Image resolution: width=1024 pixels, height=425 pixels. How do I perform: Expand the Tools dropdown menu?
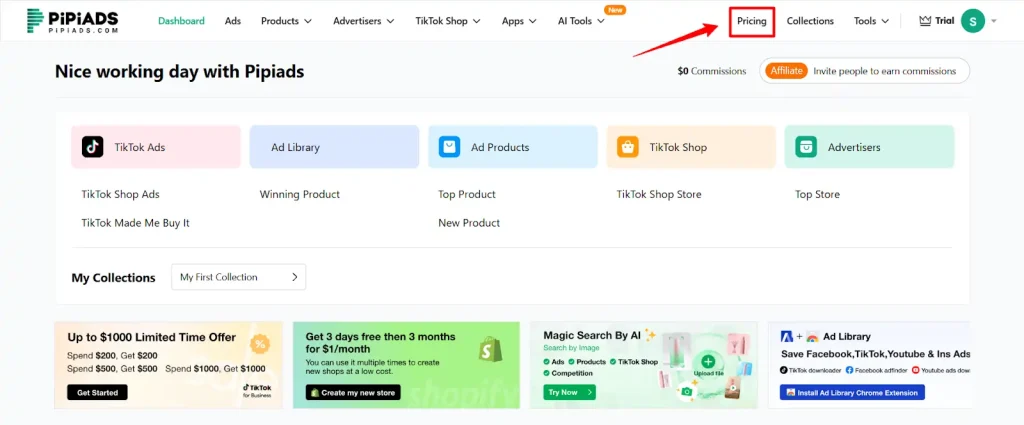(x=871, y=21)
